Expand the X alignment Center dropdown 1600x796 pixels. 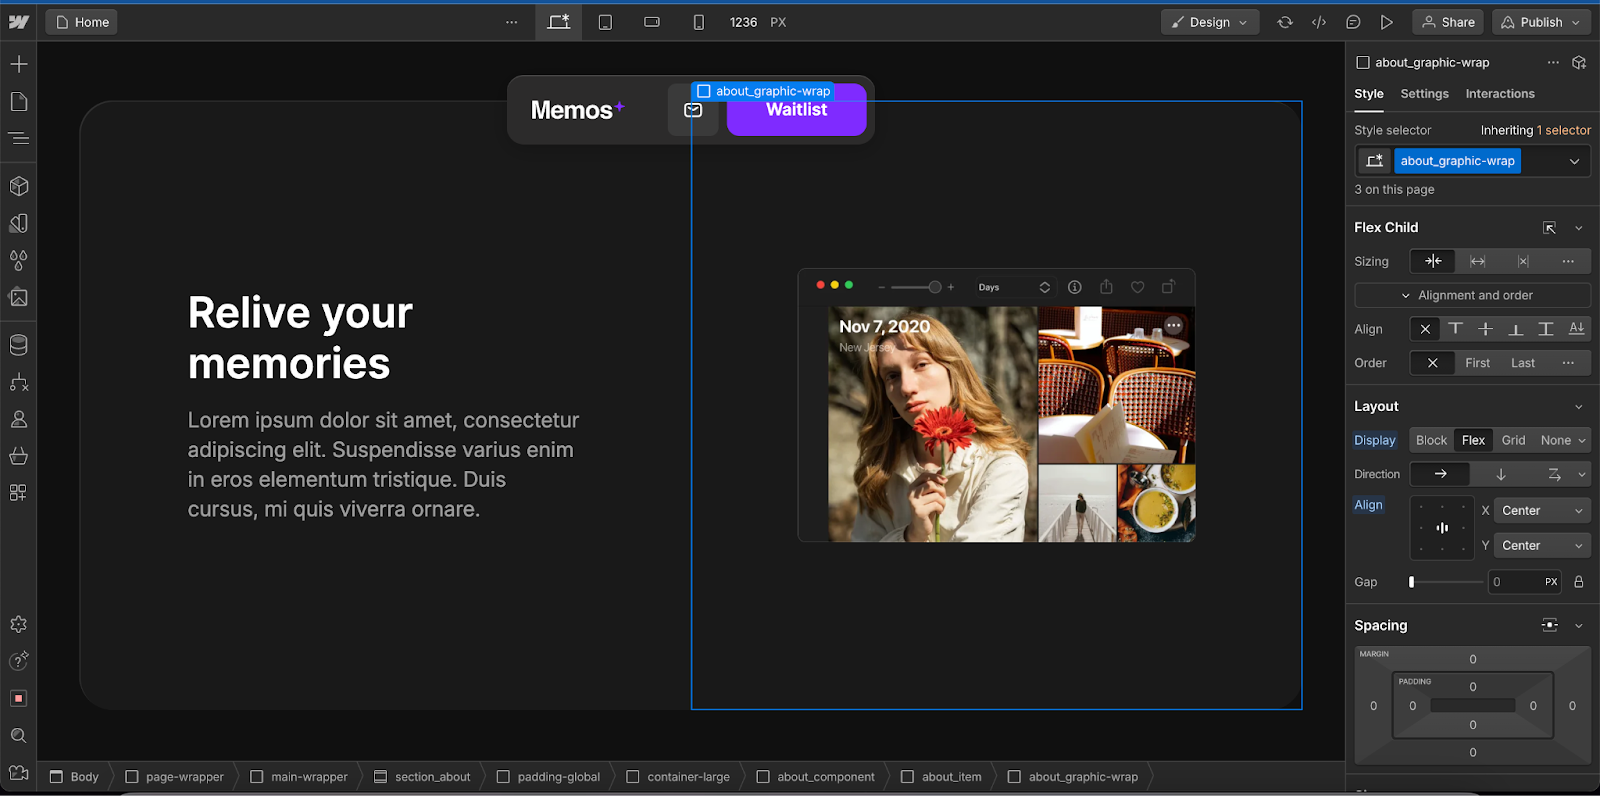pos(1541,510)
